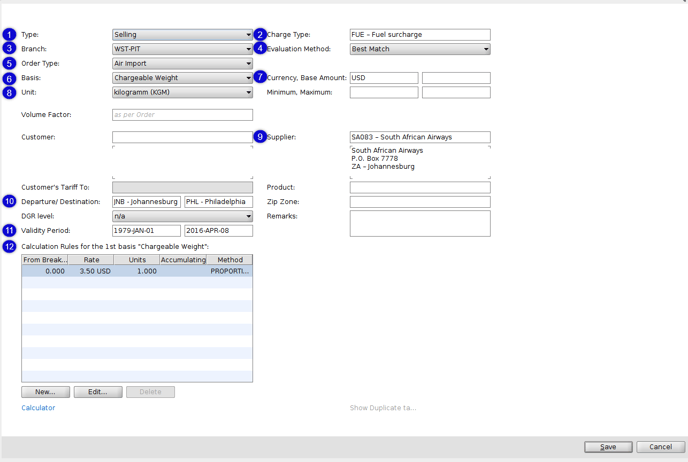Click the Method column header
Viewport: 688px width, 462px height.
229,260
